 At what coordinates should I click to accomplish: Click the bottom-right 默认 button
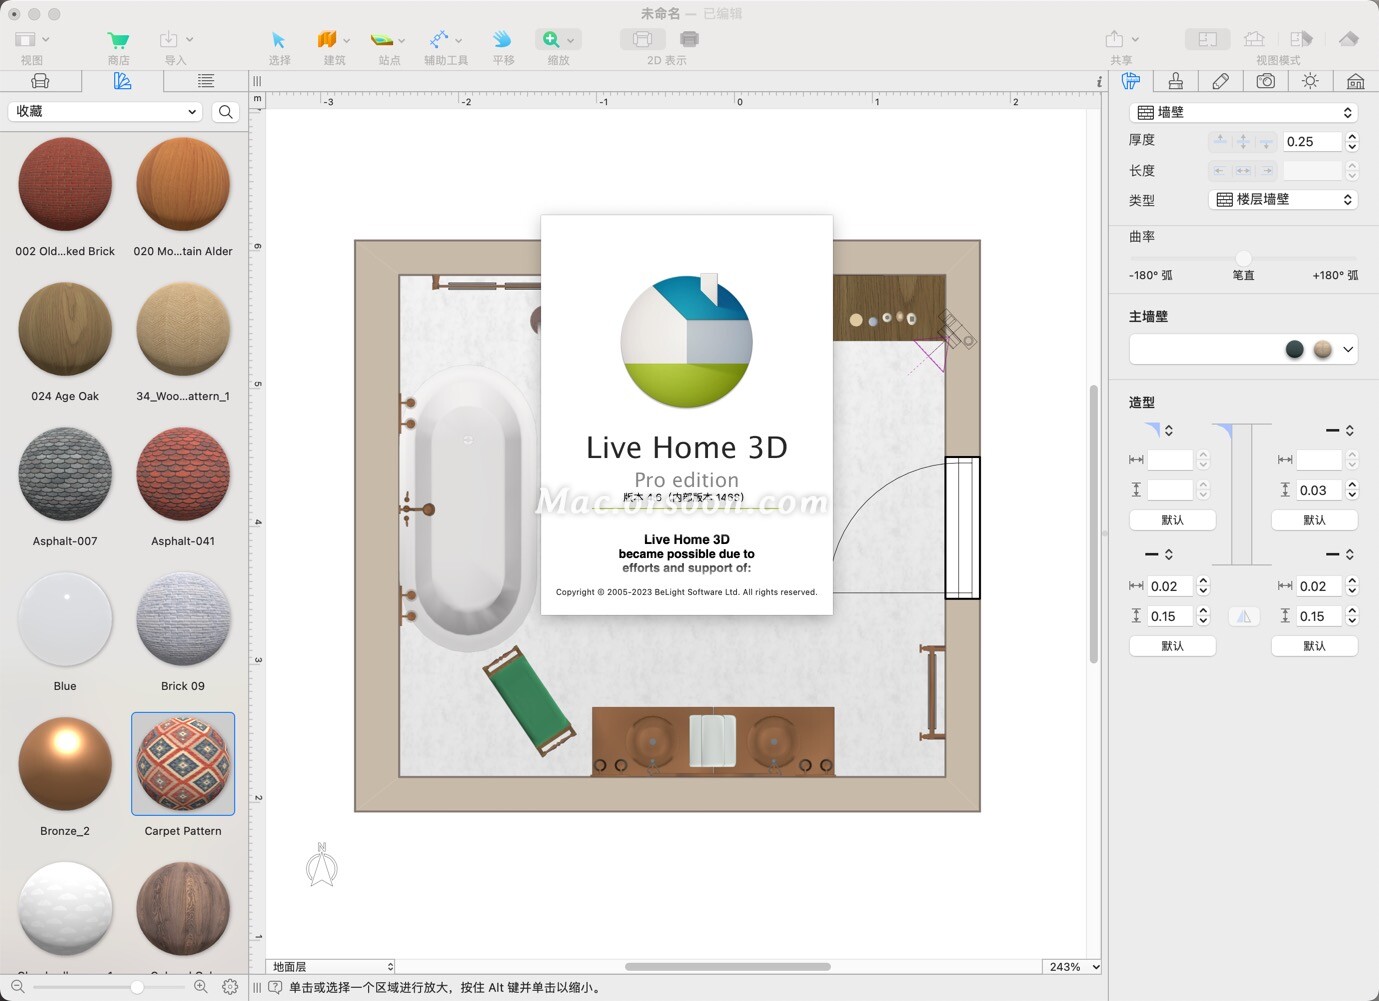[1314, 646]
